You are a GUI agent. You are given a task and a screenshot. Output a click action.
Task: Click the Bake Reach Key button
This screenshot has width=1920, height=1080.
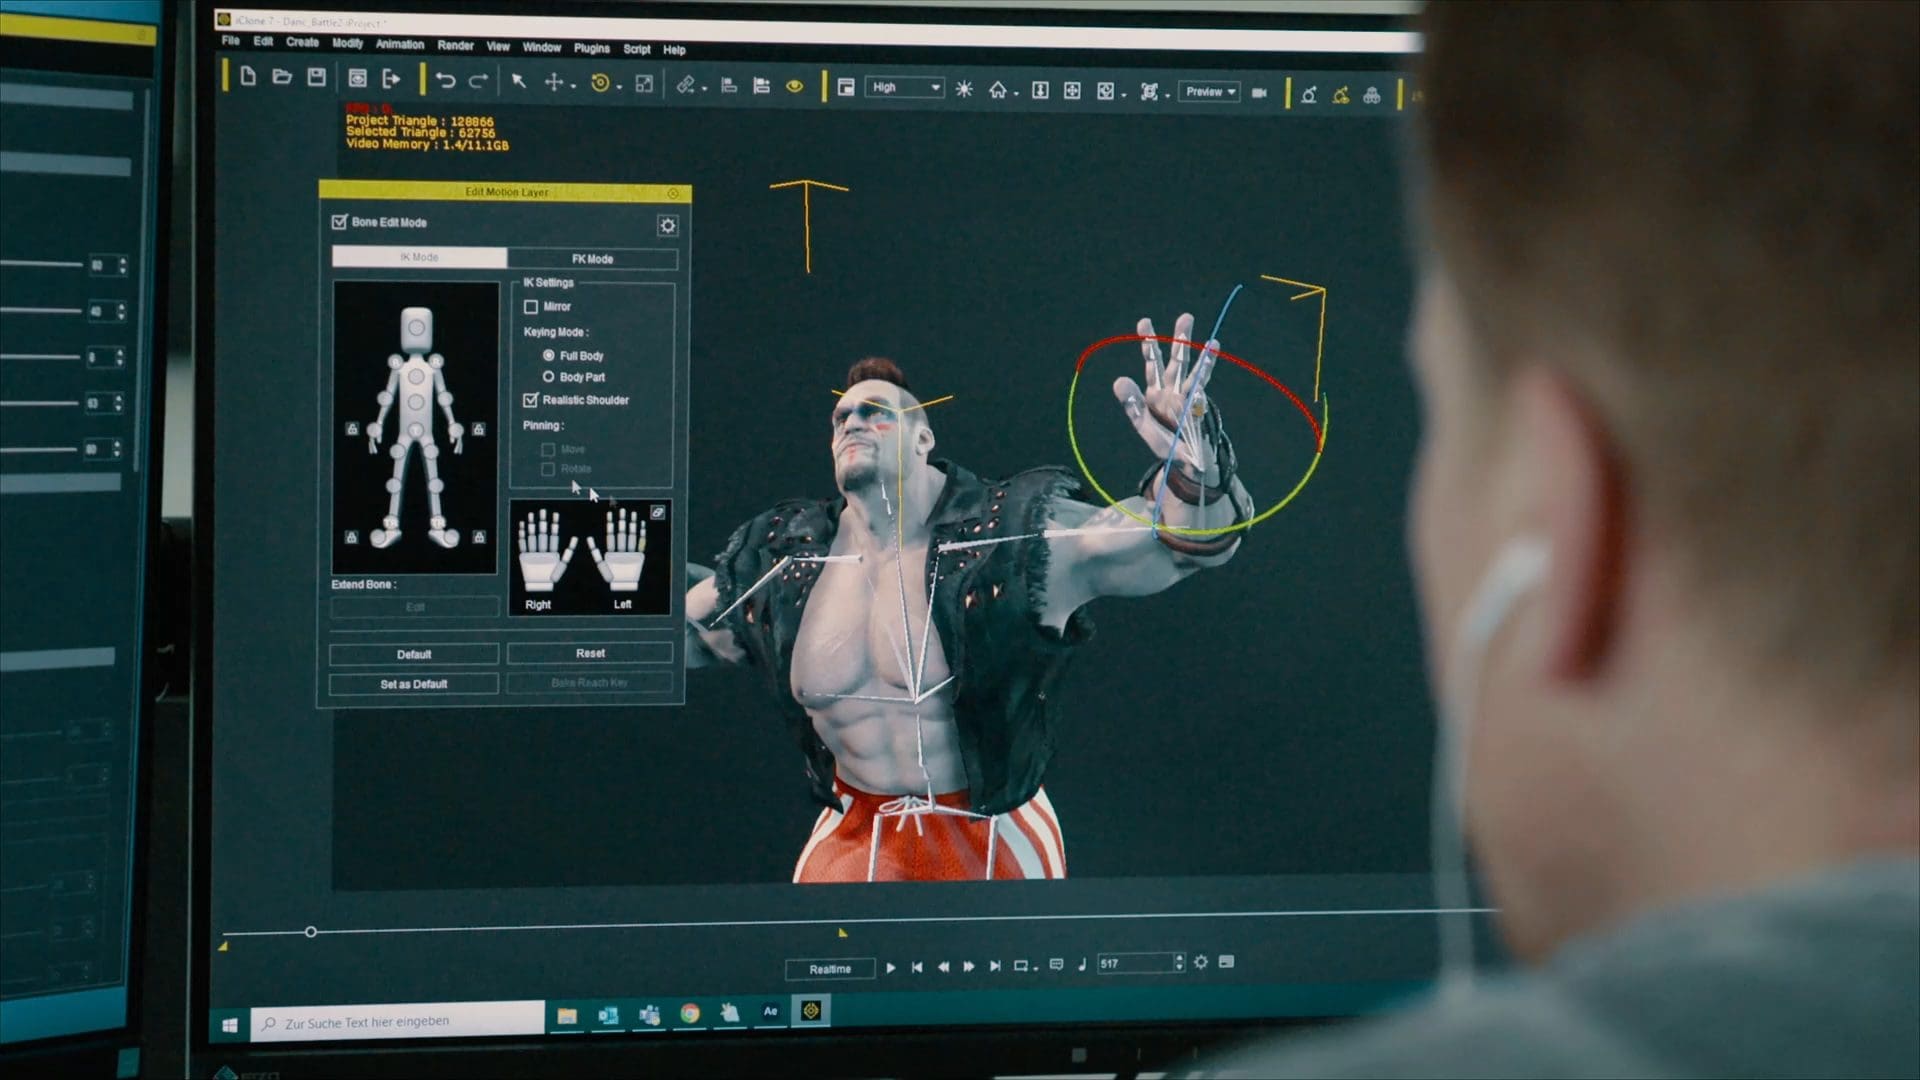click(x=590, y=683)
